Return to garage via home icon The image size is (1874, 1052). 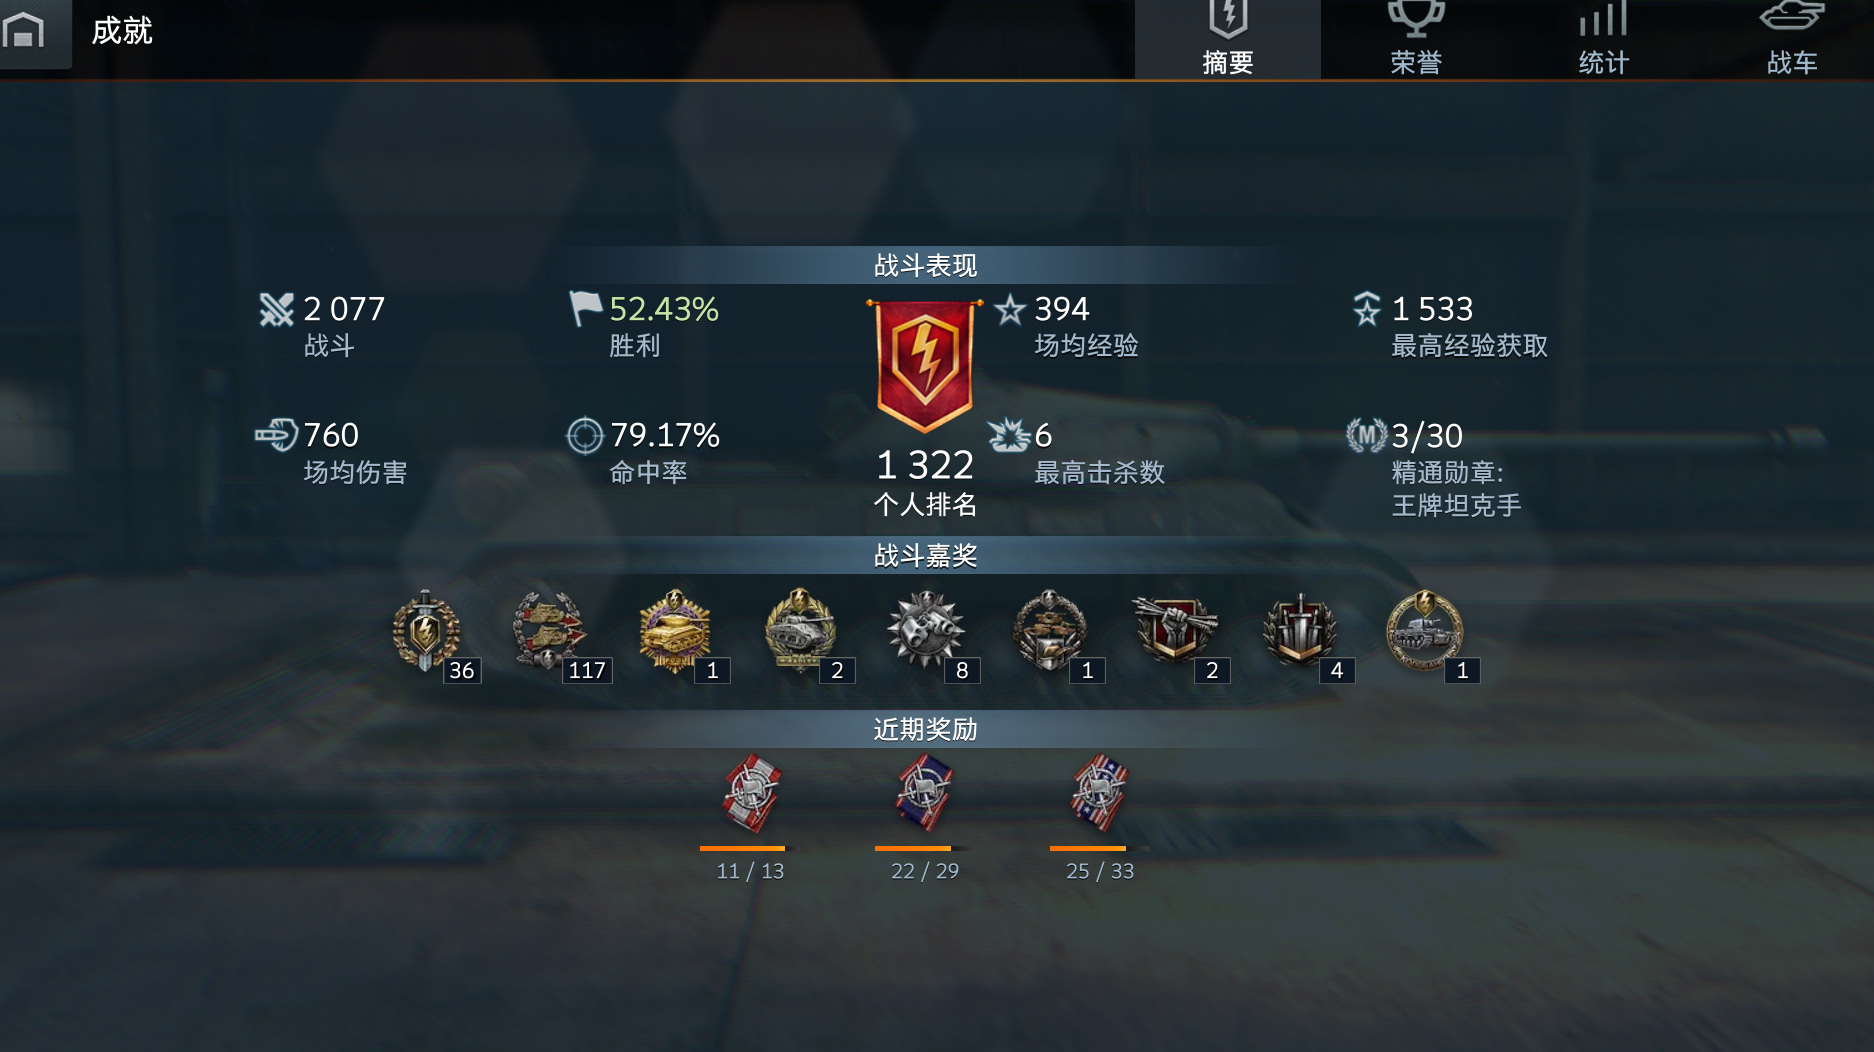pos(25,31)
